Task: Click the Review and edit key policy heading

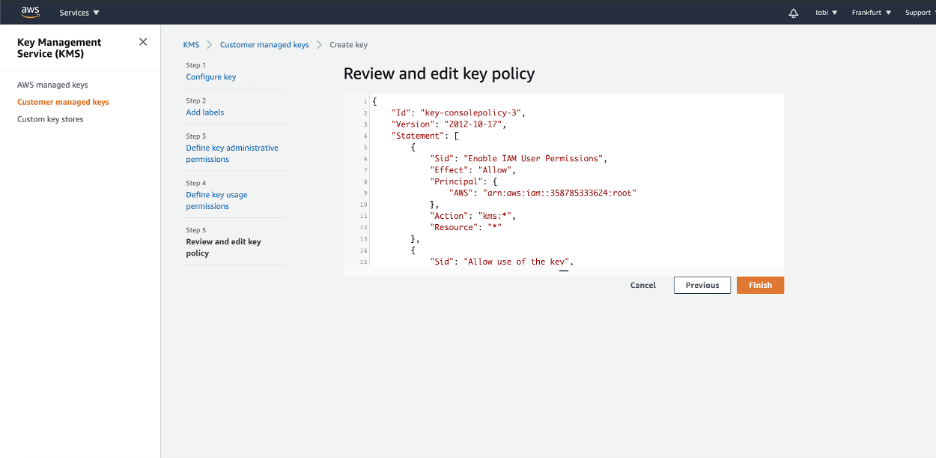Action: point(439,73)
